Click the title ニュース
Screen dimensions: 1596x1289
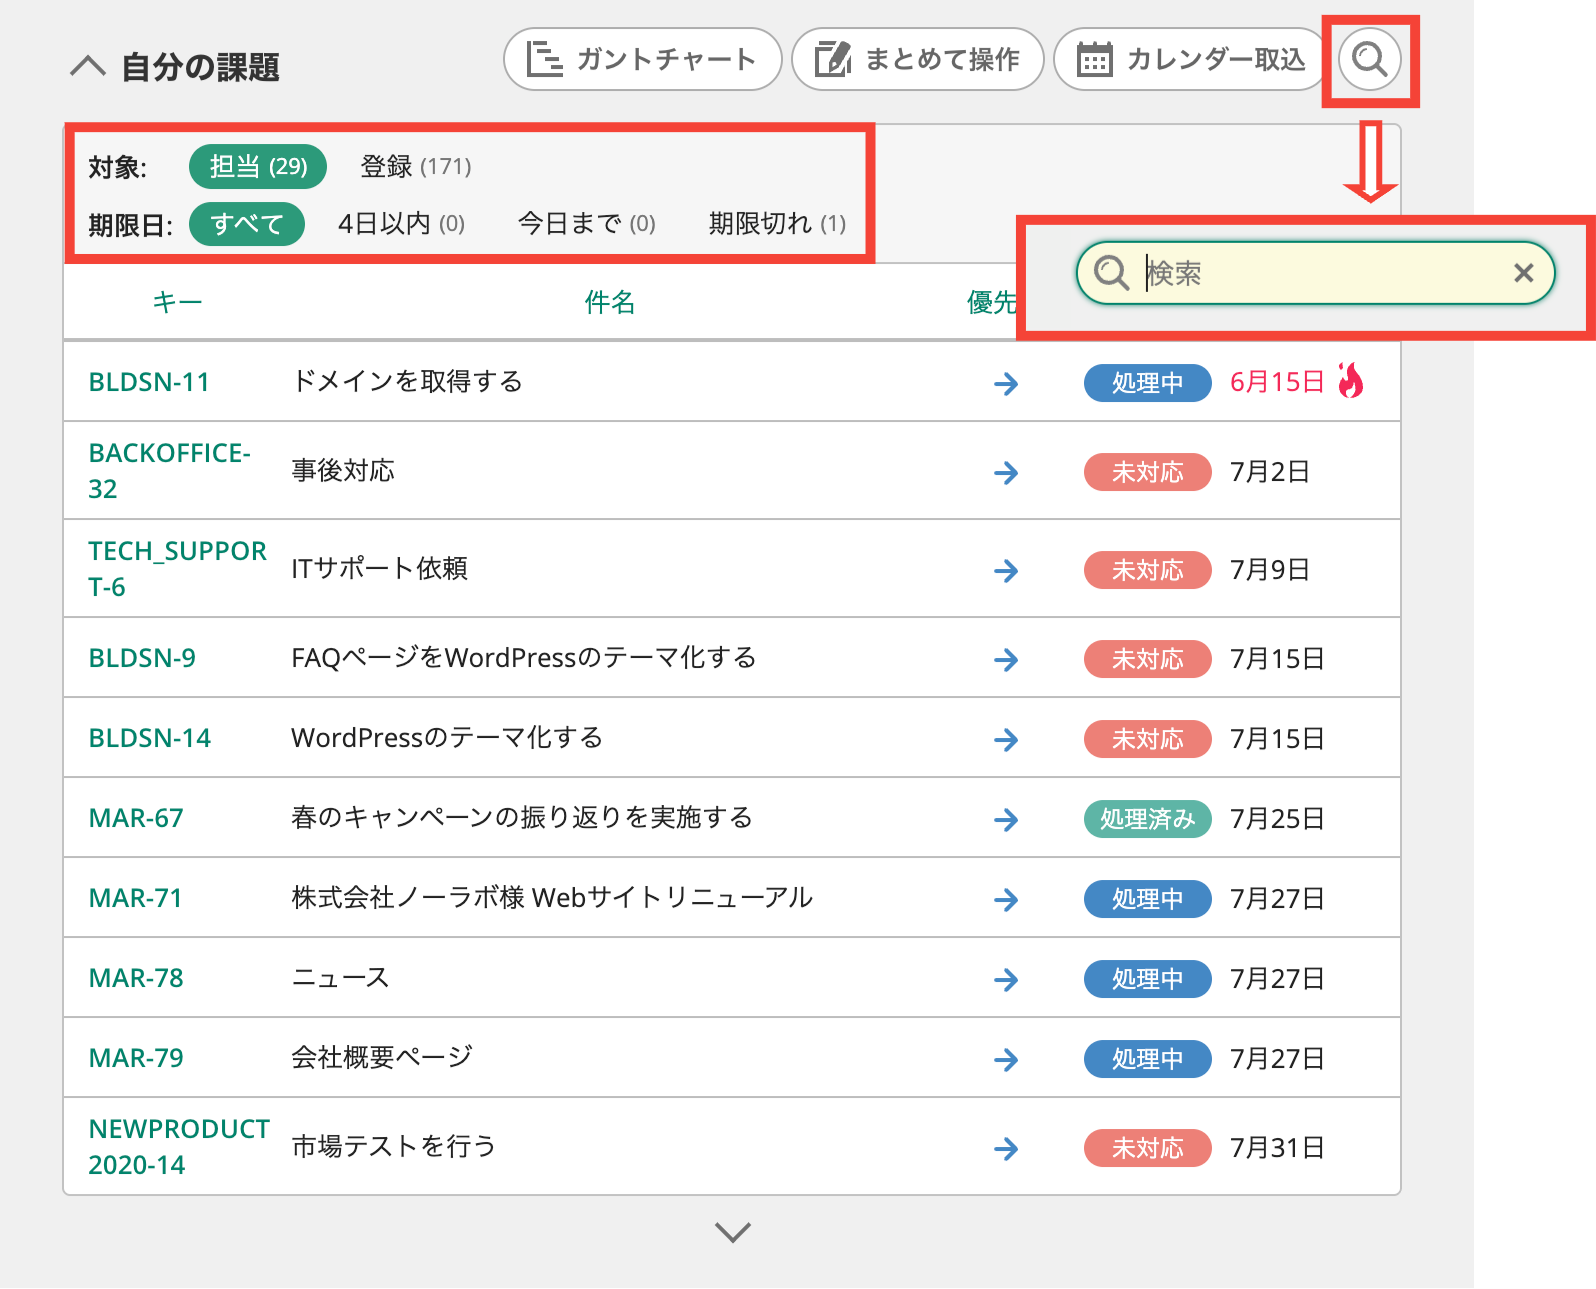pyautogui.click(x=340, y=977)
